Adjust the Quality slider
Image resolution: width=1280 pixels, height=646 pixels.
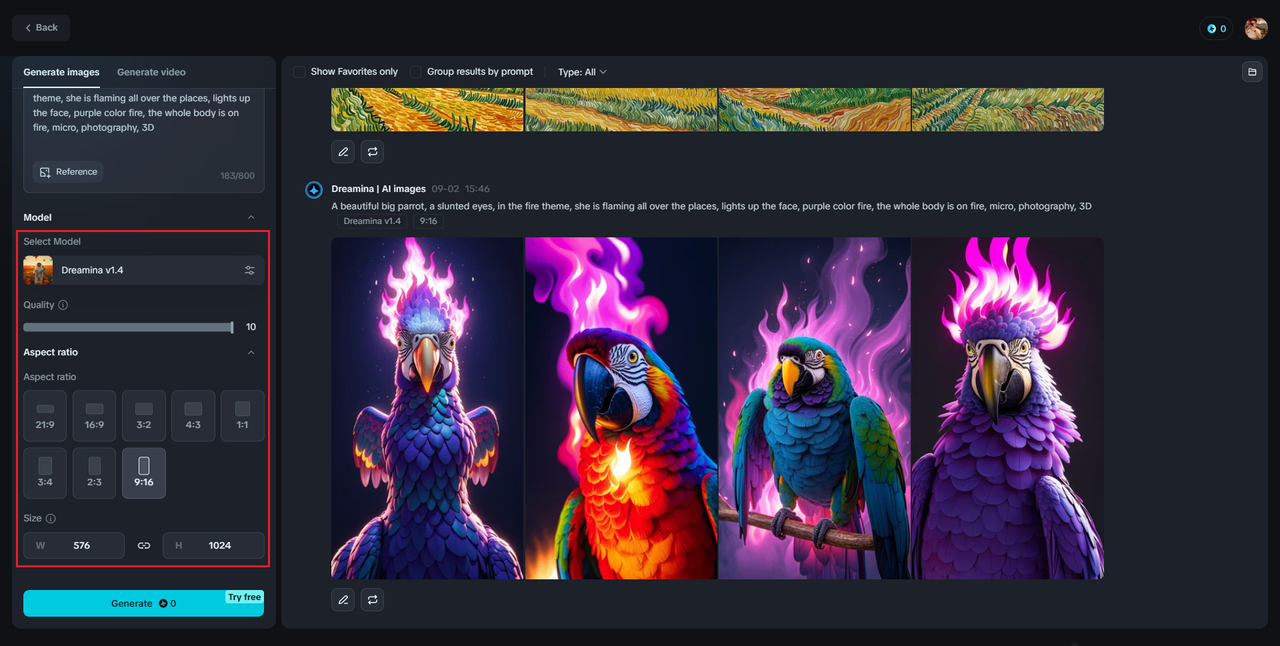pyautogui.click(x=128, y=327)
